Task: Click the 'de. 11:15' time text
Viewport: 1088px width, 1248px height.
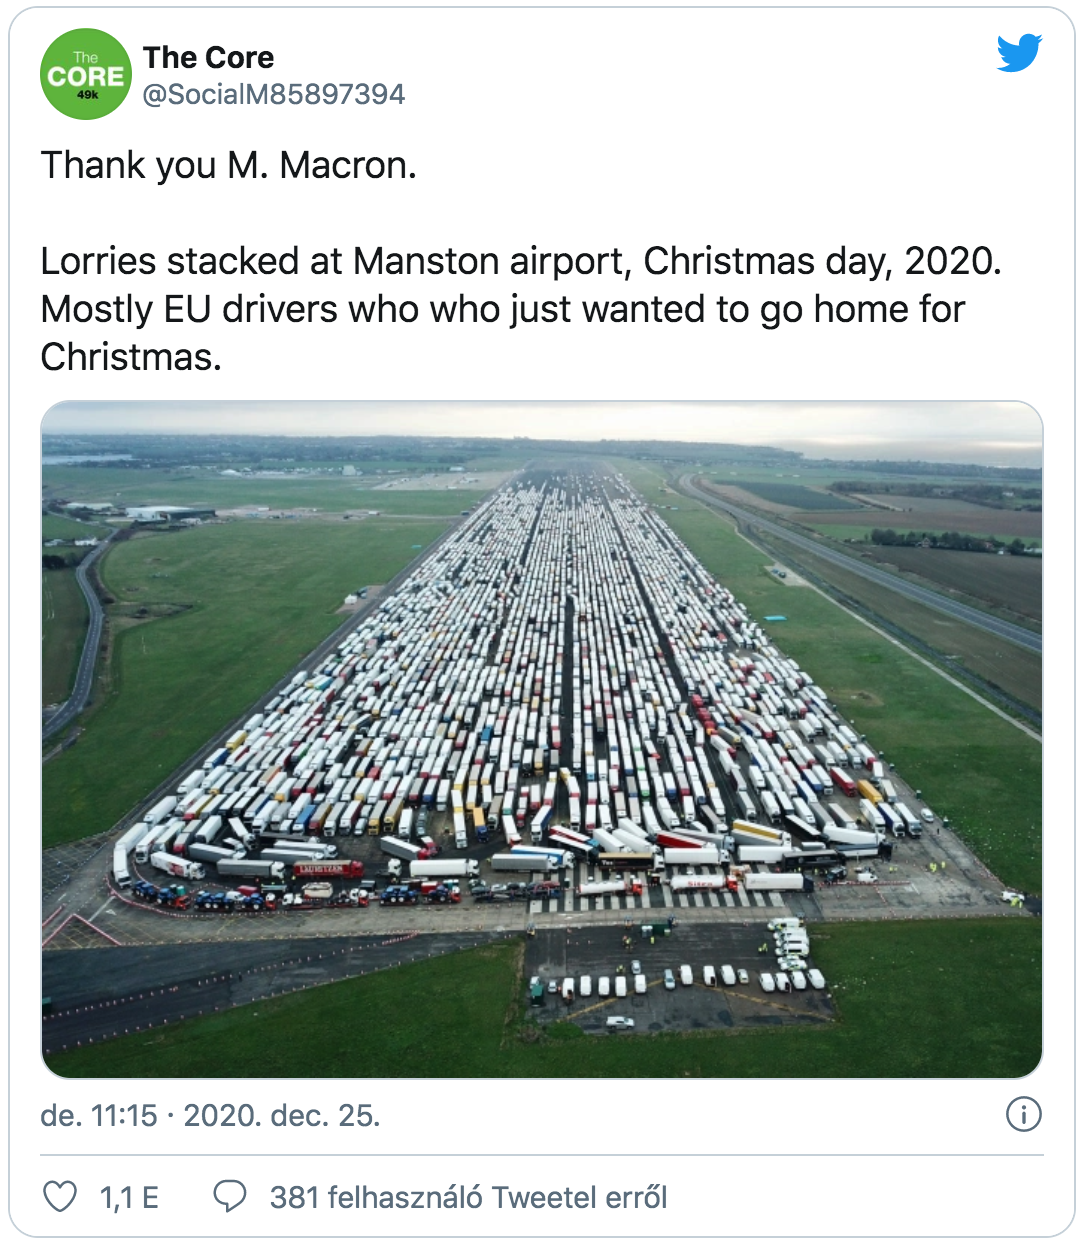Action: (99, 1115)
